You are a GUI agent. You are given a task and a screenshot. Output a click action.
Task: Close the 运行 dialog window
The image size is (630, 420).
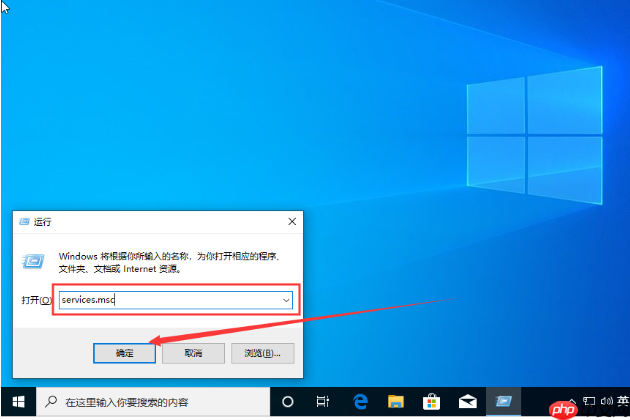292,221
